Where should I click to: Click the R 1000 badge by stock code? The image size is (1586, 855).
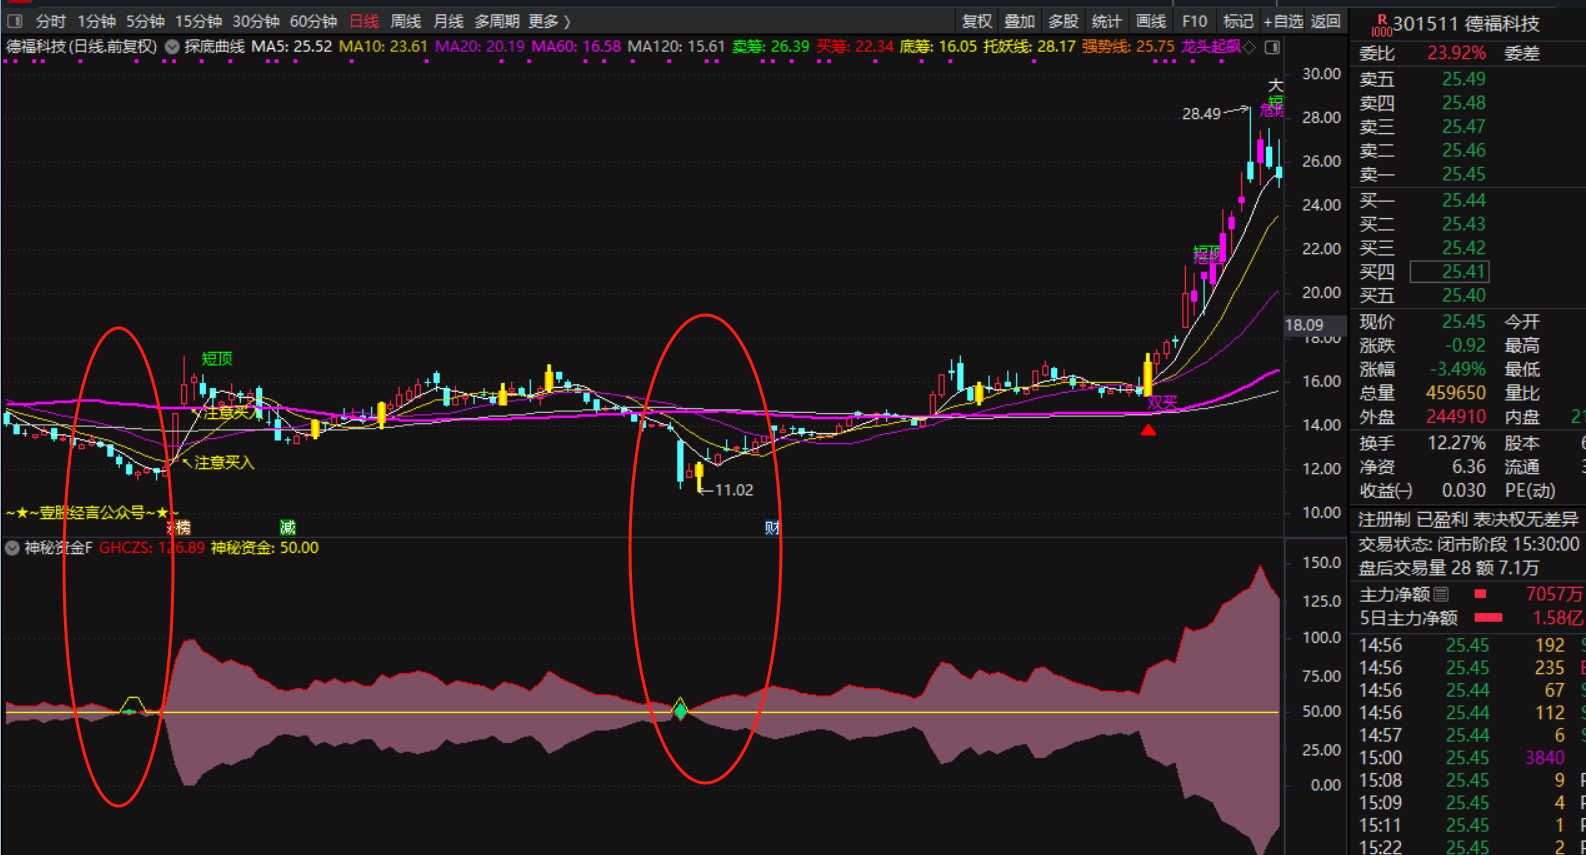tap(1381, 25)
